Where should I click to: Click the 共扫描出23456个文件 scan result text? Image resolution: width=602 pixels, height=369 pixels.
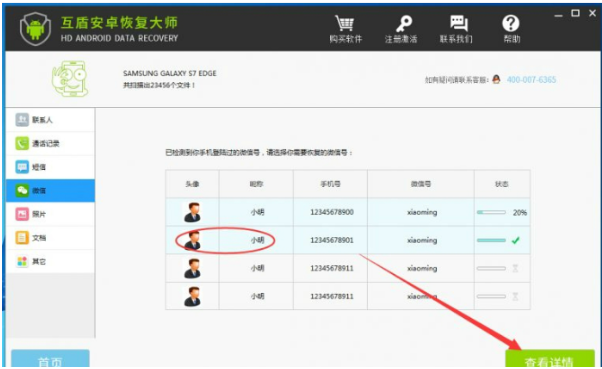159,85
